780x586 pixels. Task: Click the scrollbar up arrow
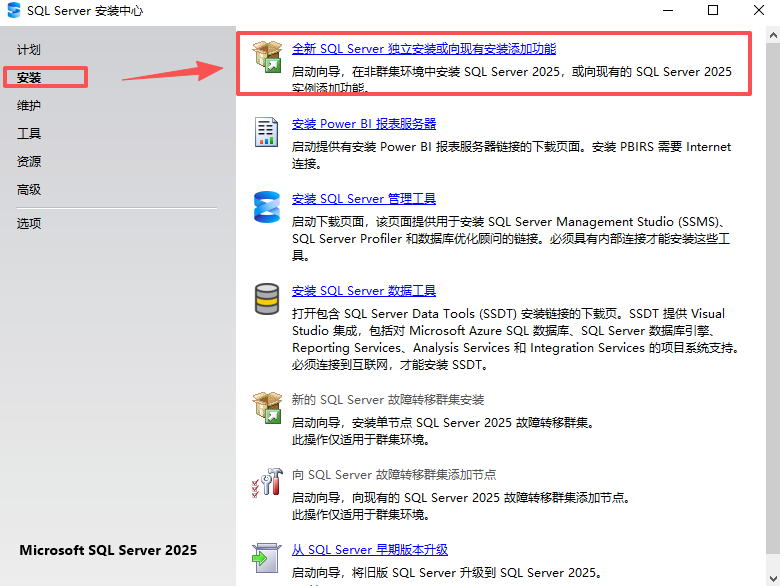773,35
